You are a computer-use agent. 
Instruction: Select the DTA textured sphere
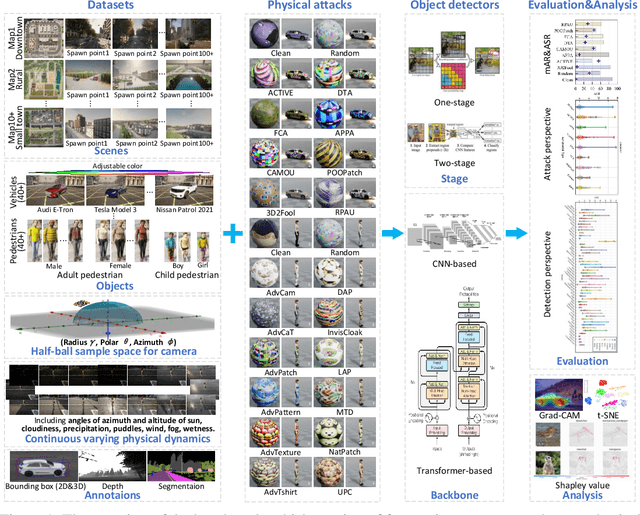[330, 71]
